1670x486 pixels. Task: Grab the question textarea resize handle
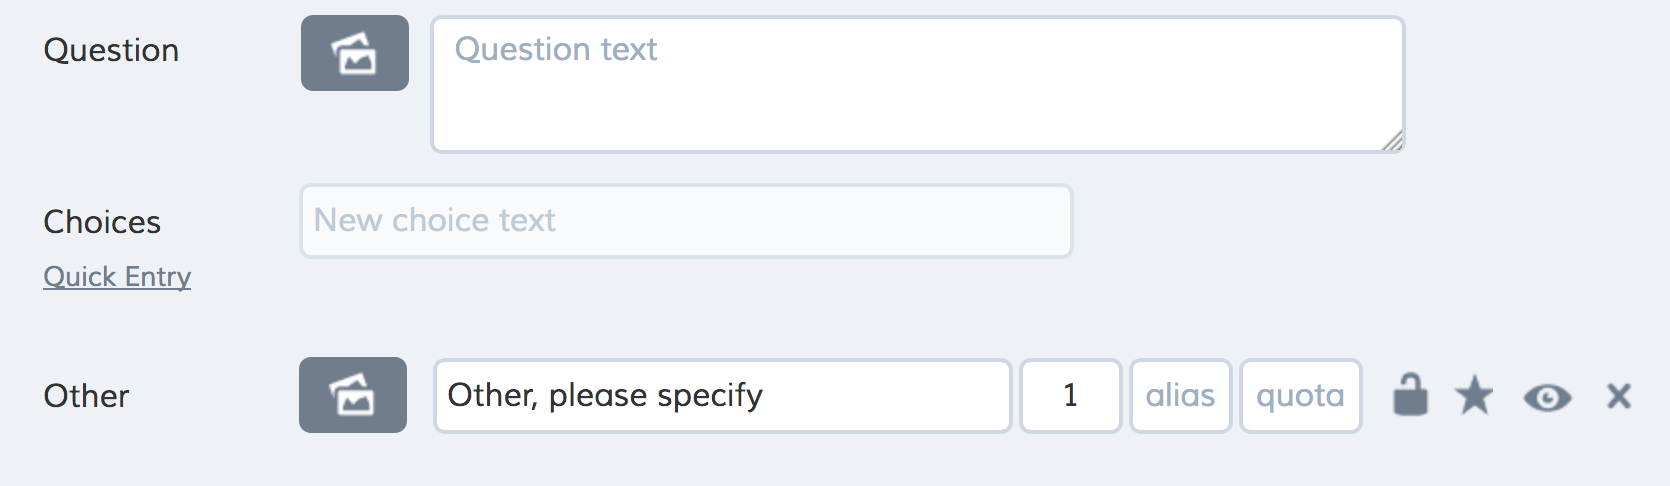[x=1393, y=141]
